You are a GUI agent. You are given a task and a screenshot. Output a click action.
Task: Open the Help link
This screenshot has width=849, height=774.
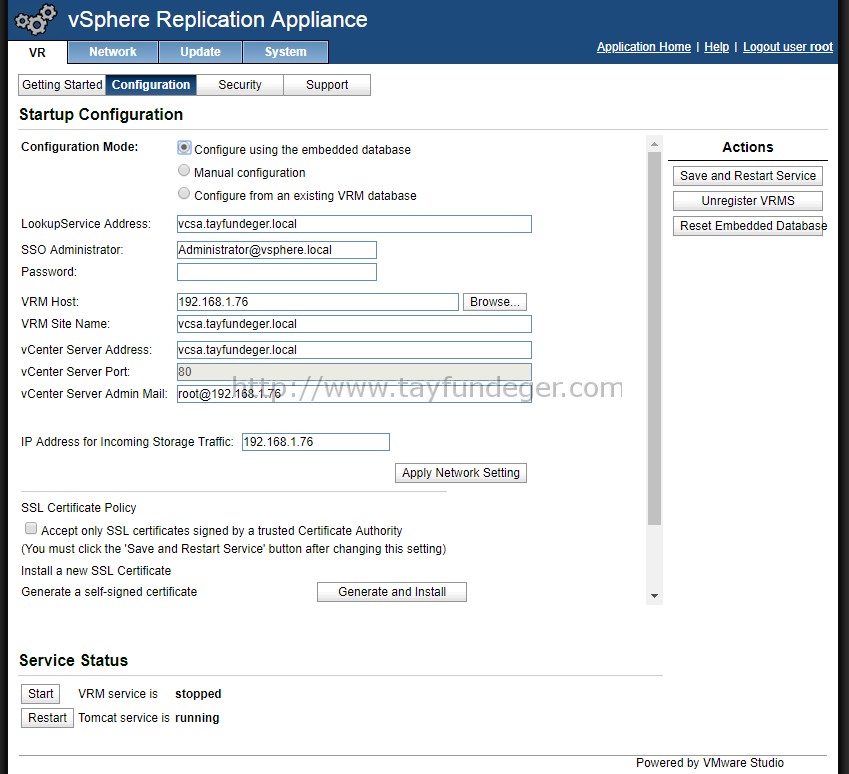point(716,47)
